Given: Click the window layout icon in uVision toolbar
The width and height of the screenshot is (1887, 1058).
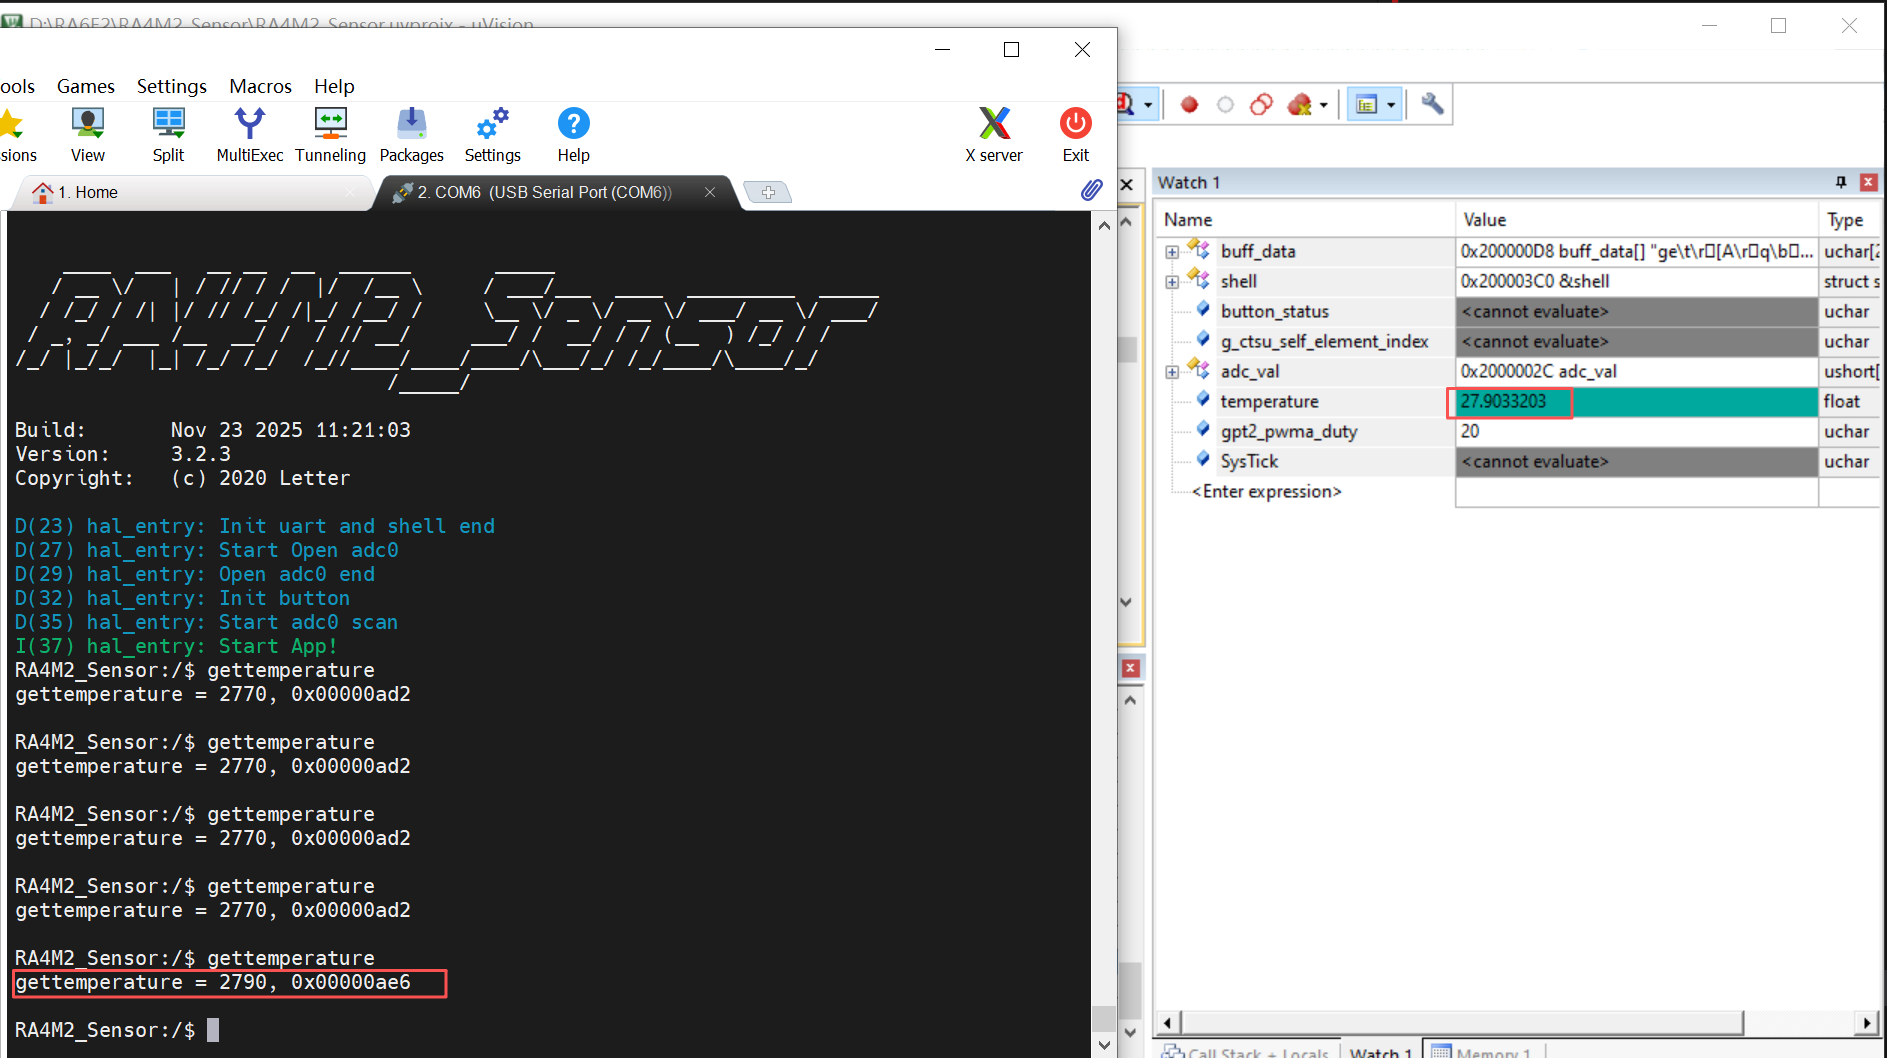Looking at the screenshot, I should pyautogui.click(x=1366, y=104).
